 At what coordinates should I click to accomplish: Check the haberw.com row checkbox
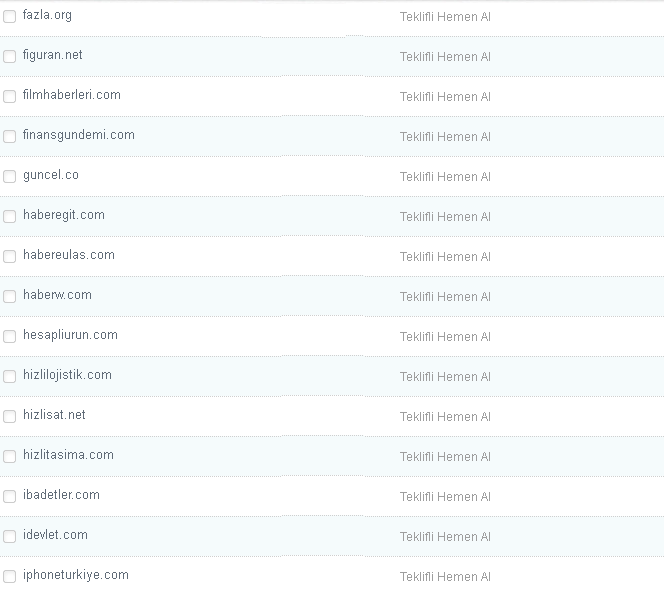click(10, 297)
